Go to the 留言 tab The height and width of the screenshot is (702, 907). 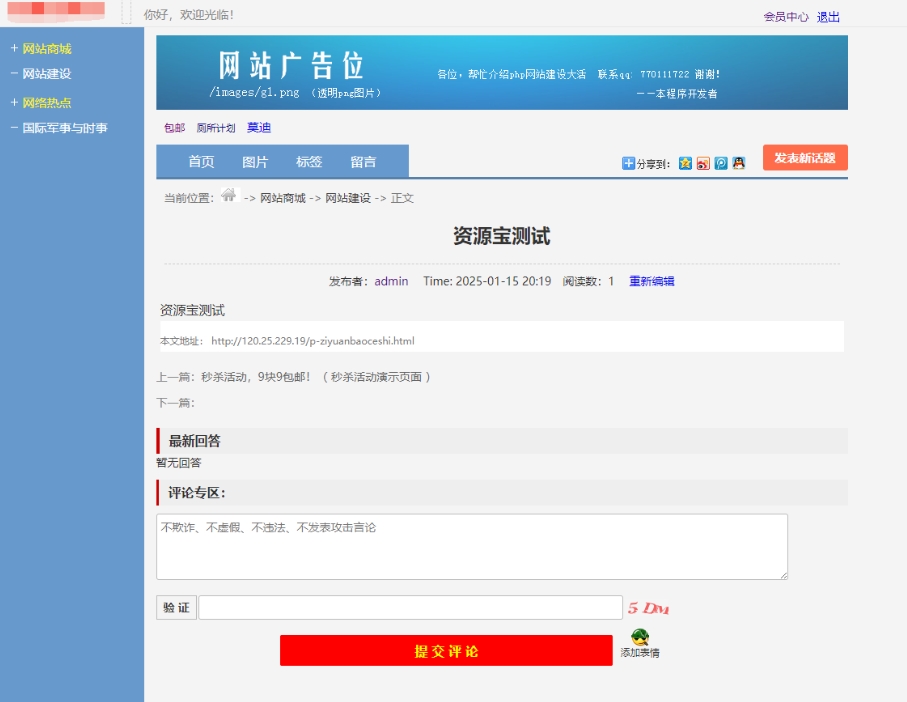[x=363, y=162]
